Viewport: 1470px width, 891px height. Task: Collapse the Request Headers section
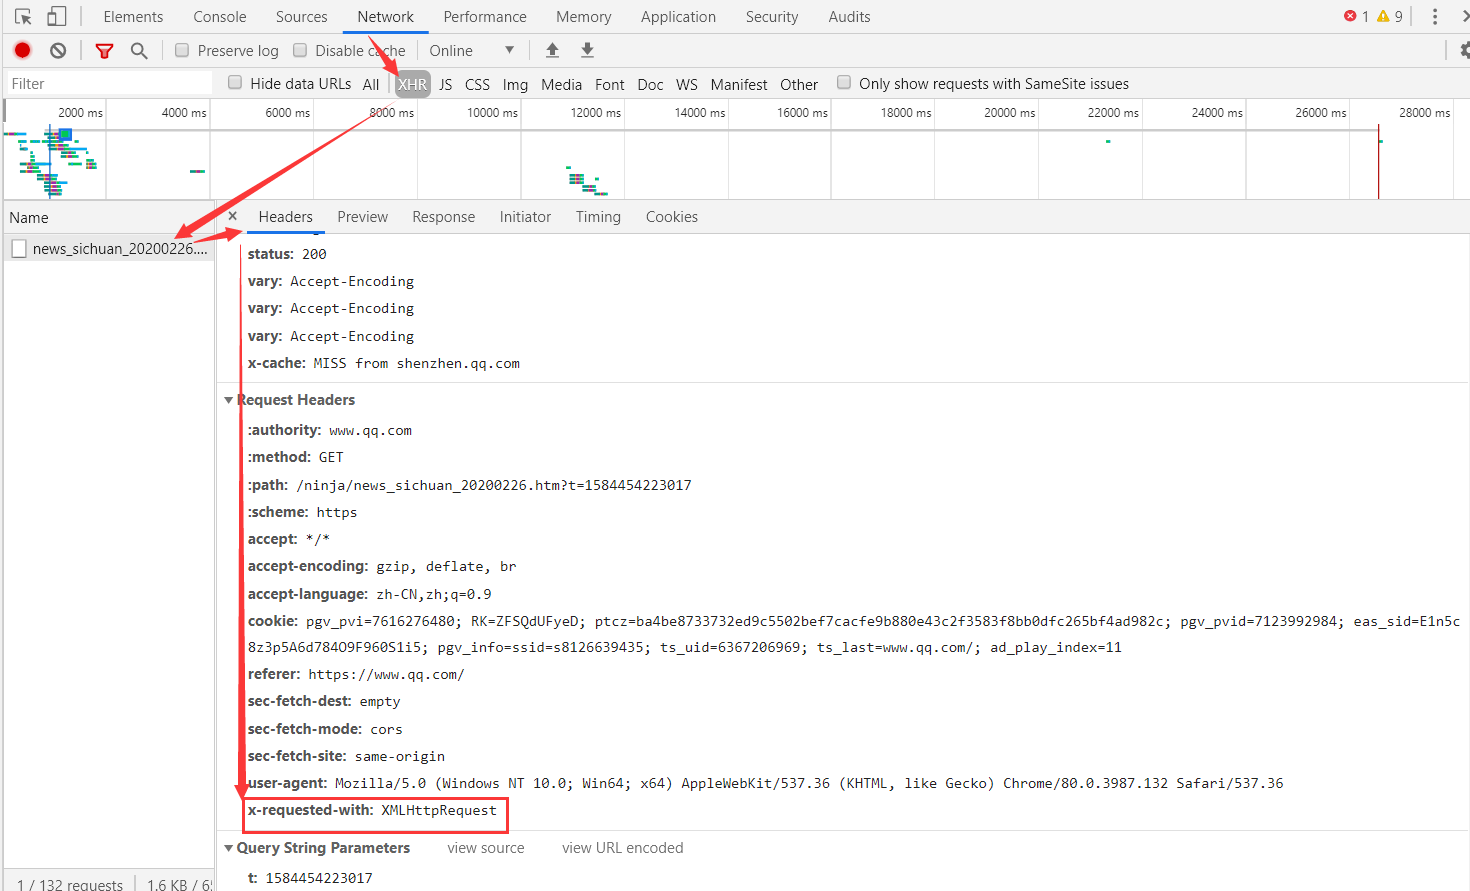pyautogui.click(x=229, y=400)
